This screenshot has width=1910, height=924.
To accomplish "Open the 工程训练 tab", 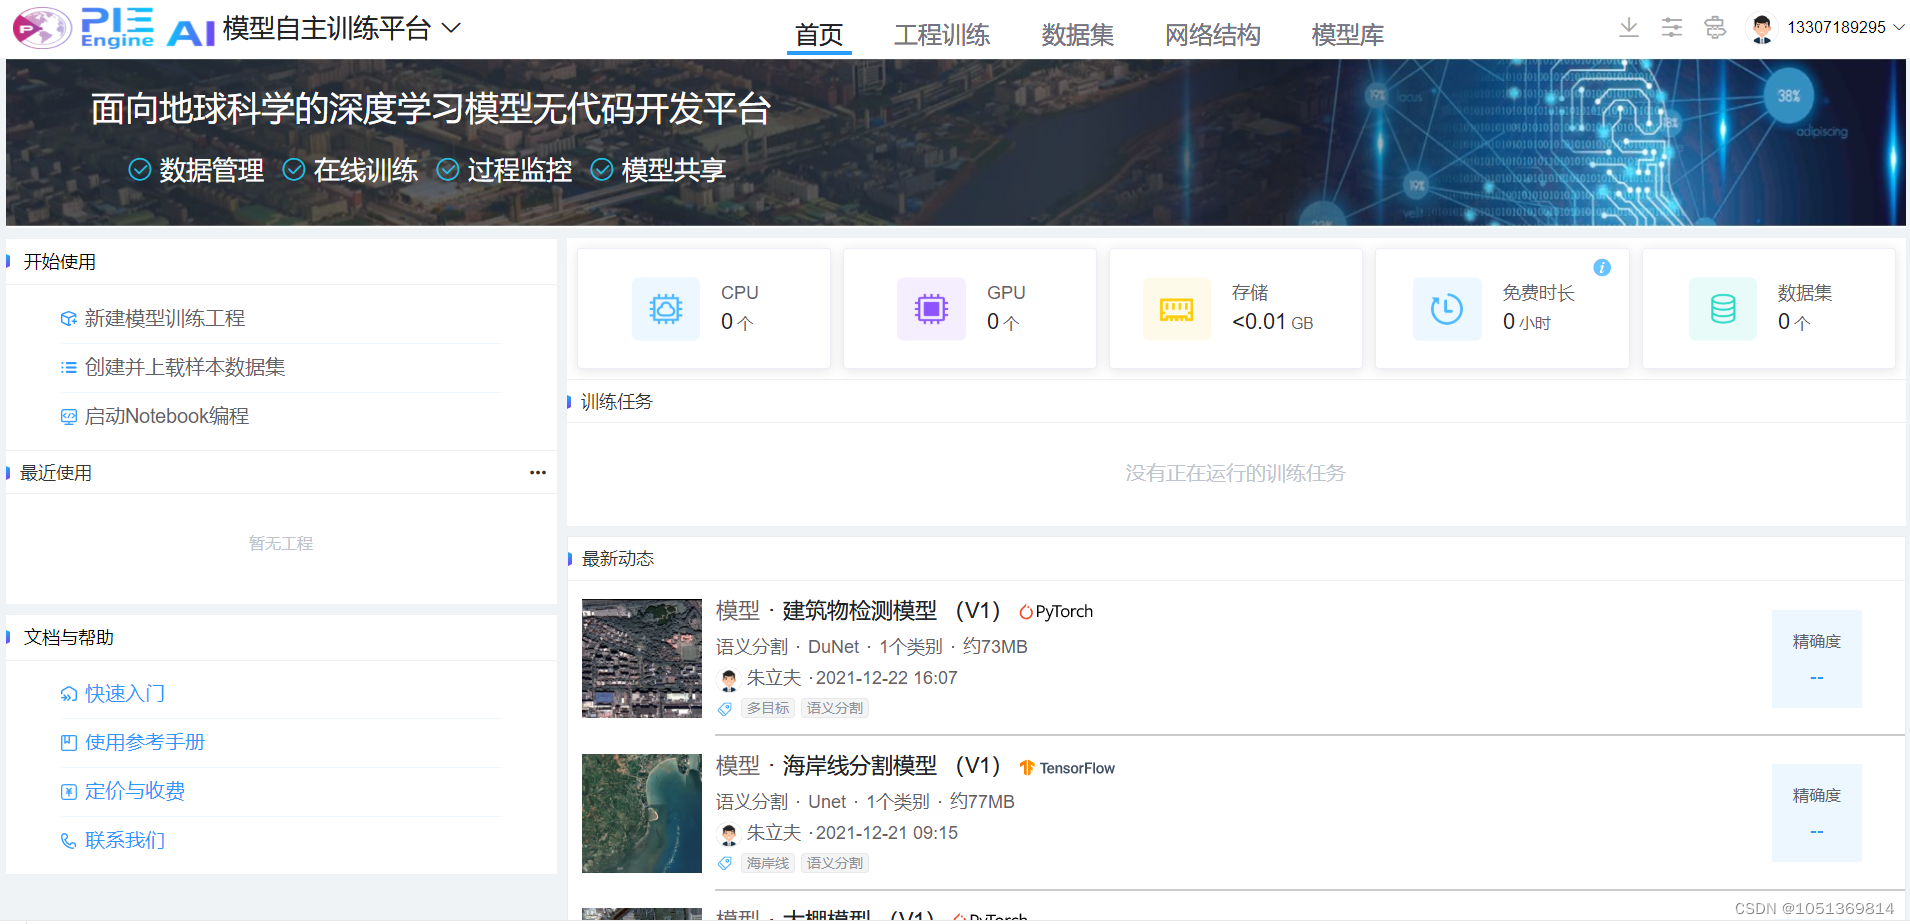I will (942, 35).
